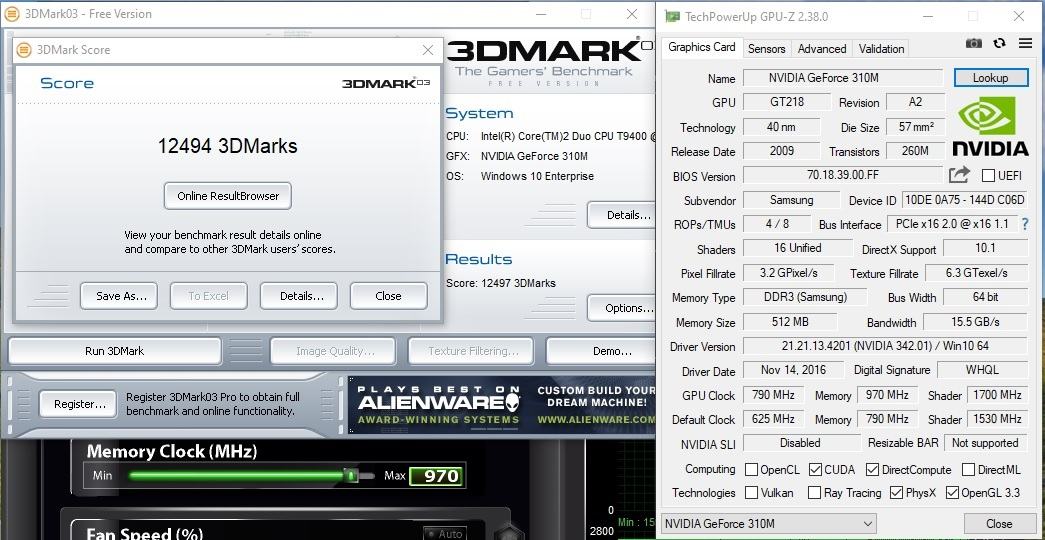Click the Bandwidth value 15.5 GB/s
Viewport: 1045px width, 540px height.
click(975, 322)
